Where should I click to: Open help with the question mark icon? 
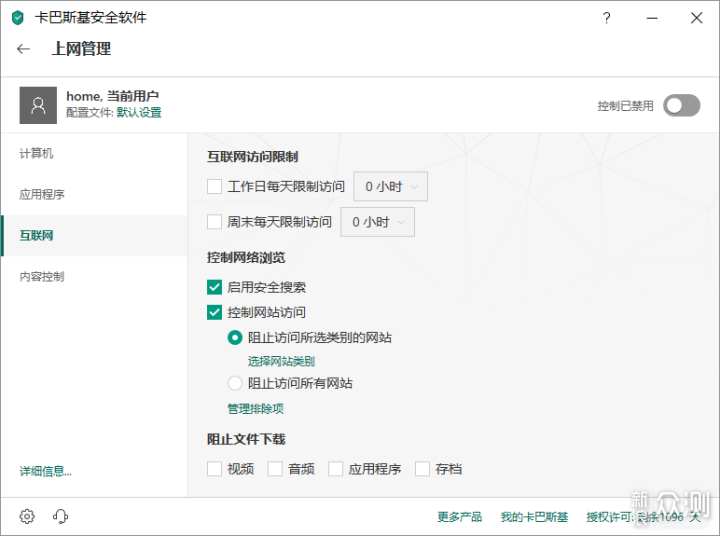[x=607, y=18]
